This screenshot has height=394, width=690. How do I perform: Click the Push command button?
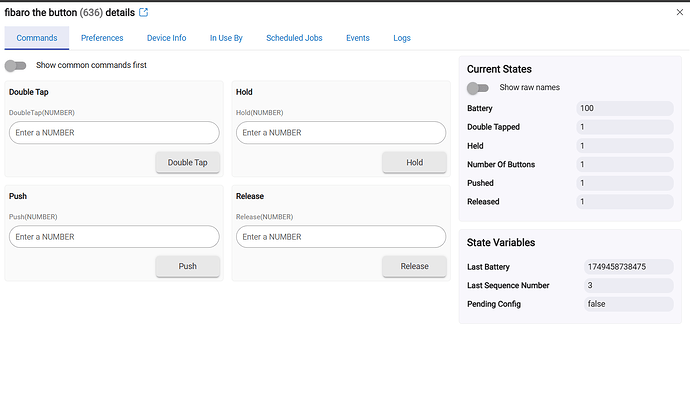(x=187, y=266)
